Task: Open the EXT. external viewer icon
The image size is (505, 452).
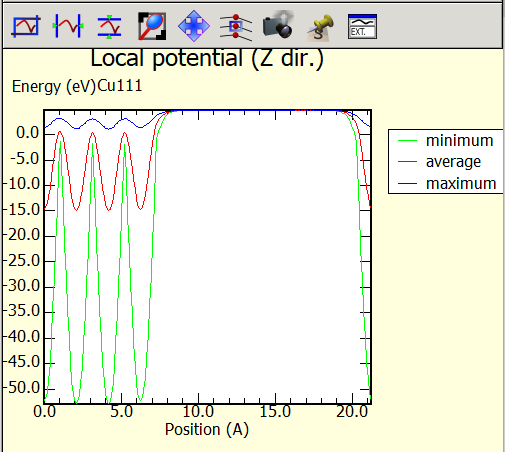Action: [362, 27]
